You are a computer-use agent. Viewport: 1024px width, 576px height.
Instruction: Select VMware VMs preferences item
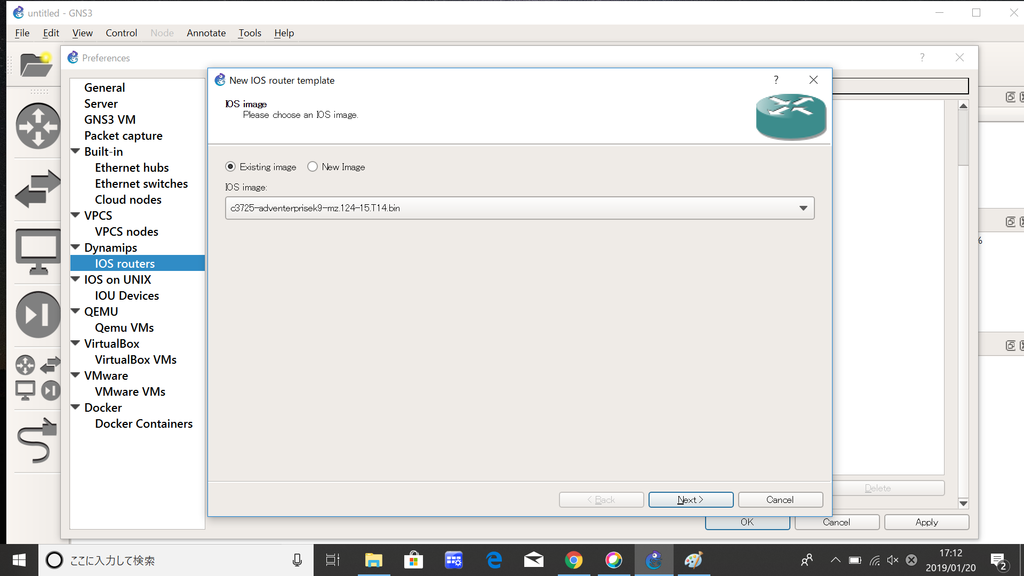coord(130,391)
